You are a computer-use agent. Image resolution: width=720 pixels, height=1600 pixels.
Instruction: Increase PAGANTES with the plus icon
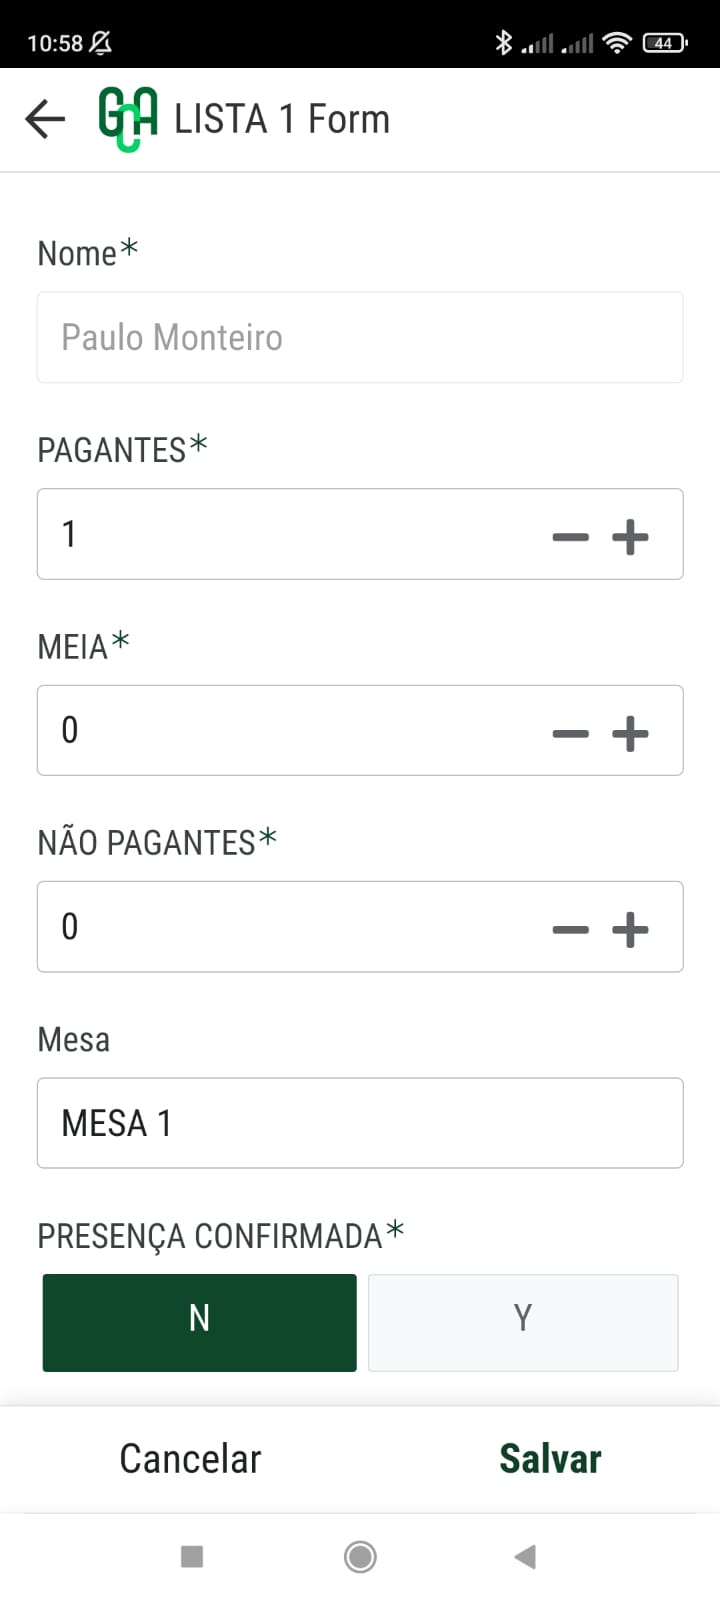[630, 537]
